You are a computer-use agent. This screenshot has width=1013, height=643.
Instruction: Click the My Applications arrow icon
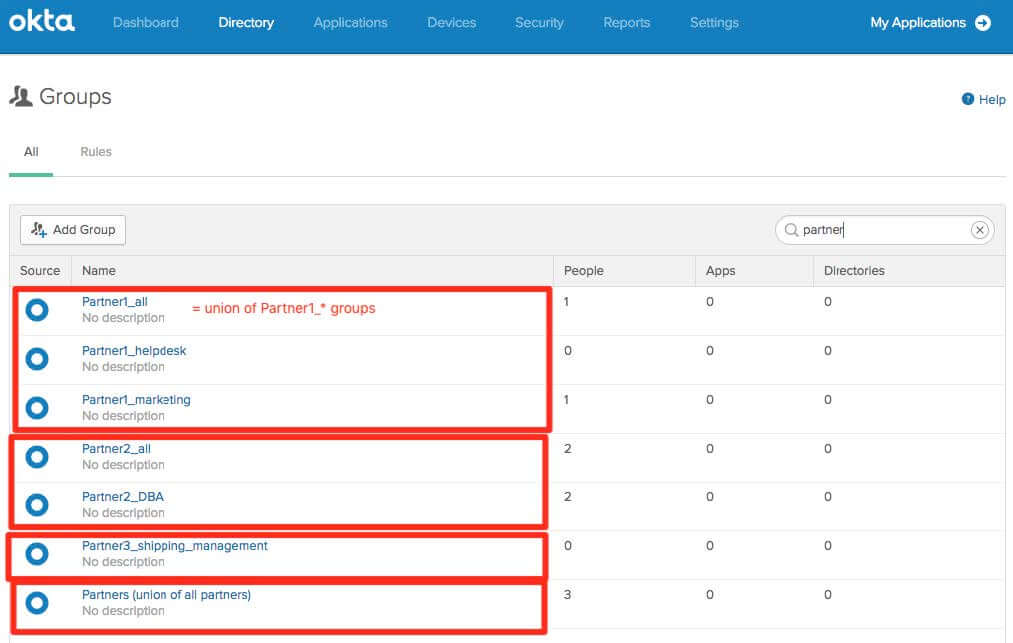983,22
